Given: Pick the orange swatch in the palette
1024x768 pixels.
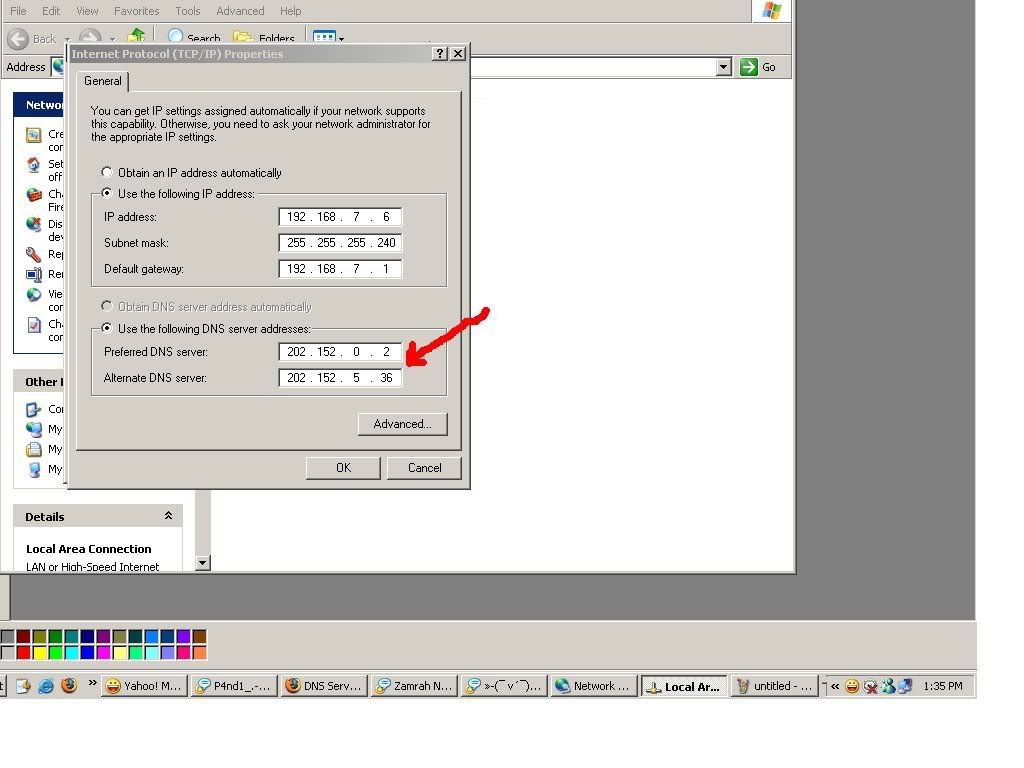Looking at the screenshot, I should tap(200, 652).
